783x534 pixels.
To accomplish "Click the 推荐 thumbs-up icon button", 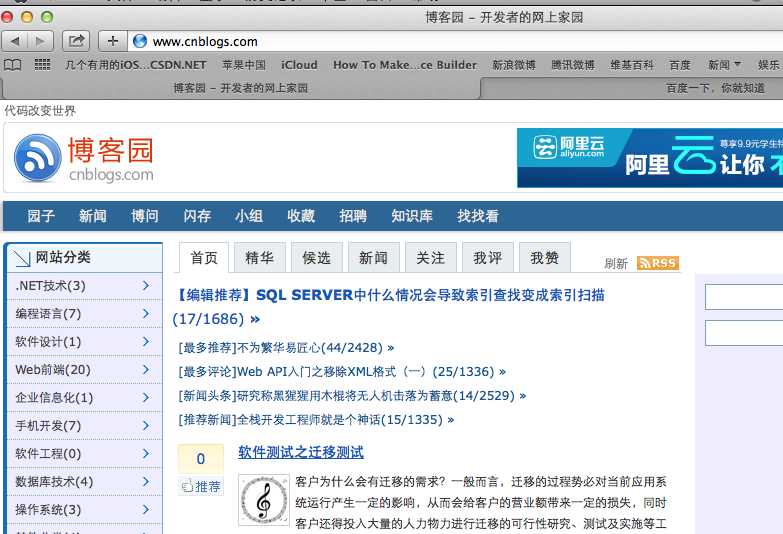I will click(201, 486).
